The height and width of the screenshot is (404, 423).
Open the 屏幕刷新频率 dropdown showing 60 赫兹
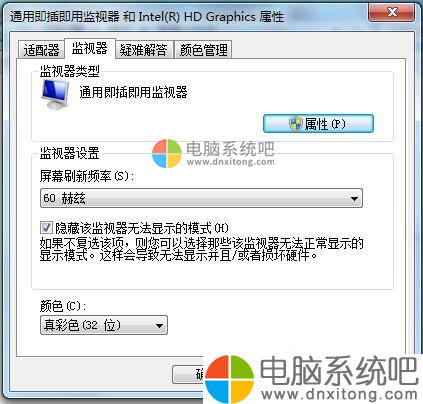click(x=201, y=198)
